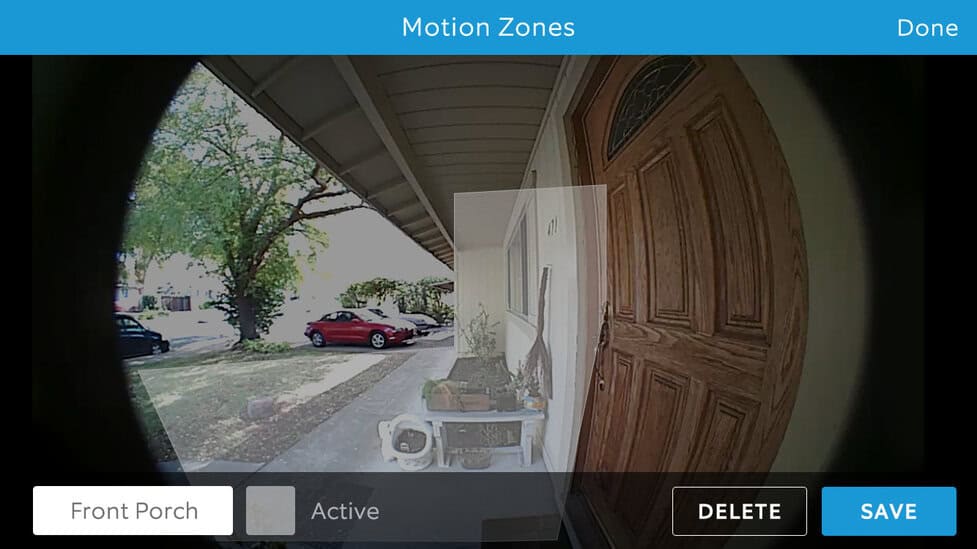Save the motion zone with SAVE
Viewport: 977px width, 549px height.
point(889,511)
